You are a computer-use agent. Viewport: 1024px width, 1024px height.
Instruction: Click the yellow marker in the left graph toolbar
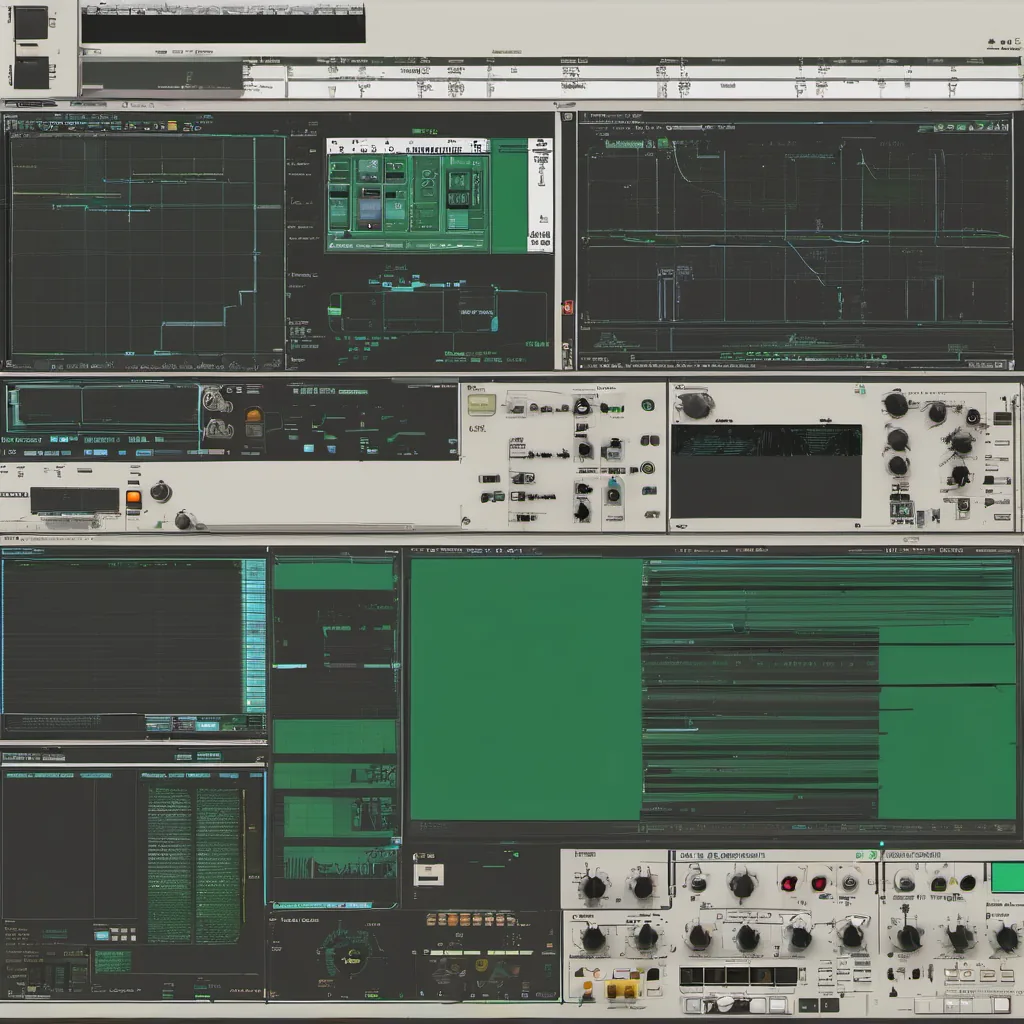172,126
